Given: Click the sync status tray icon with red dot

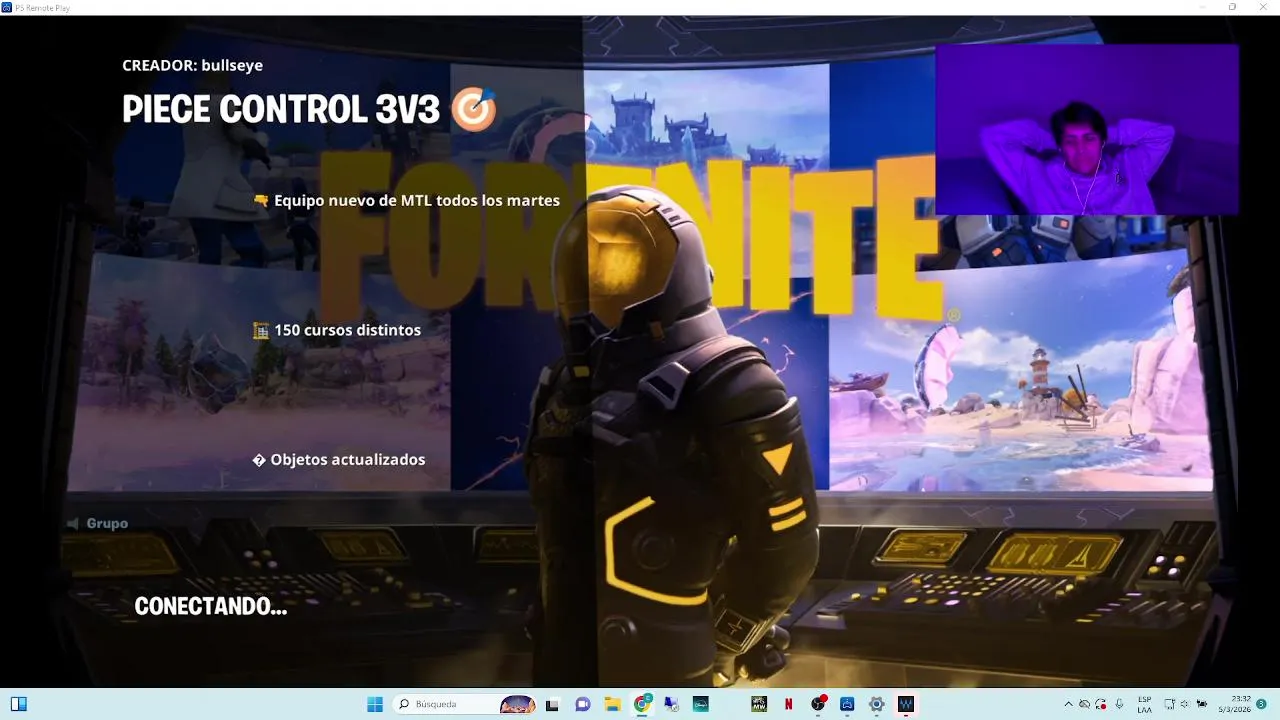Looking at the screenshot, I should 1101,705.
